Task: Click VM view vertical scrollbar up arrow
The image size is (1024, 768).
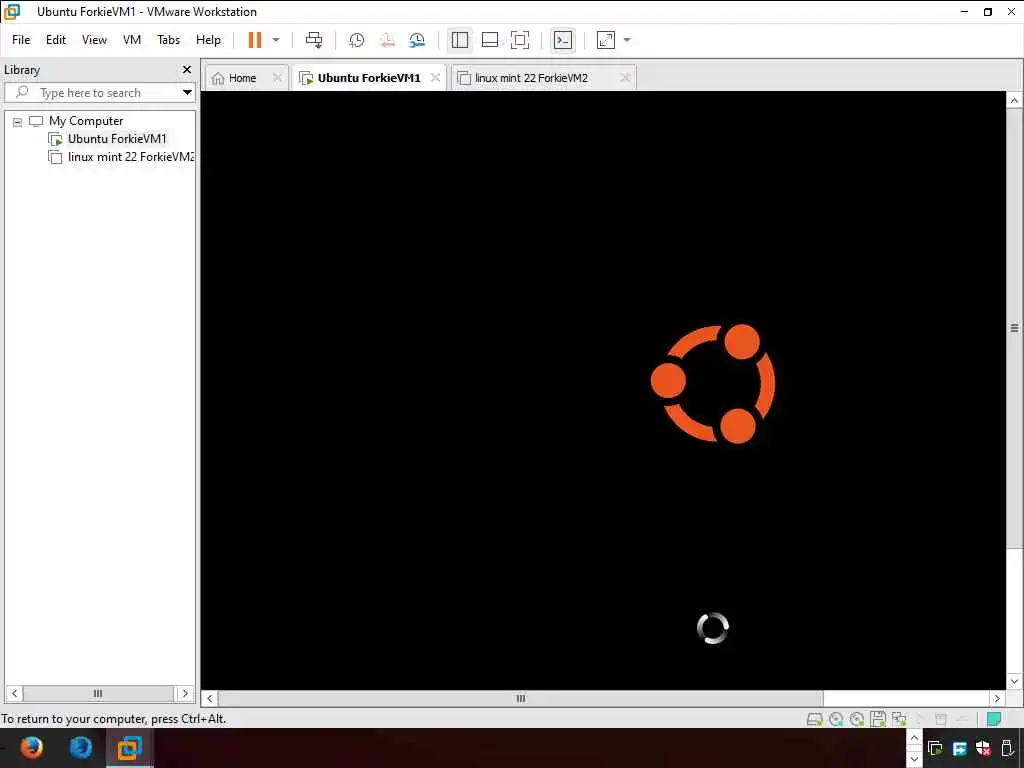Action: point(1014,101)
